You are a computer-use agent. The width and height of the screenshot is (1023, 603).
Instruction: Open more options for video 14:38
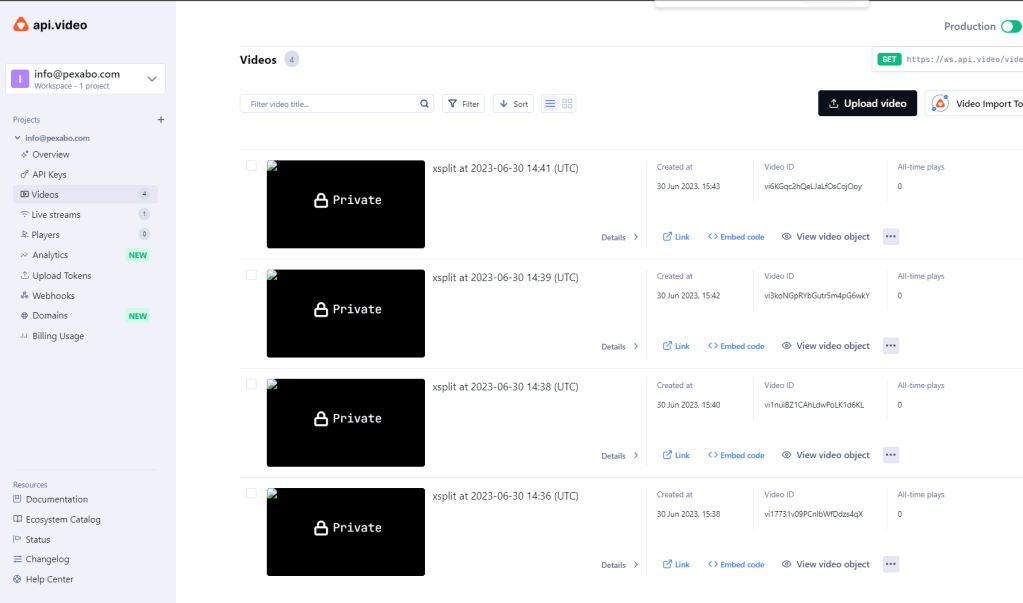[x=891, y=455]
